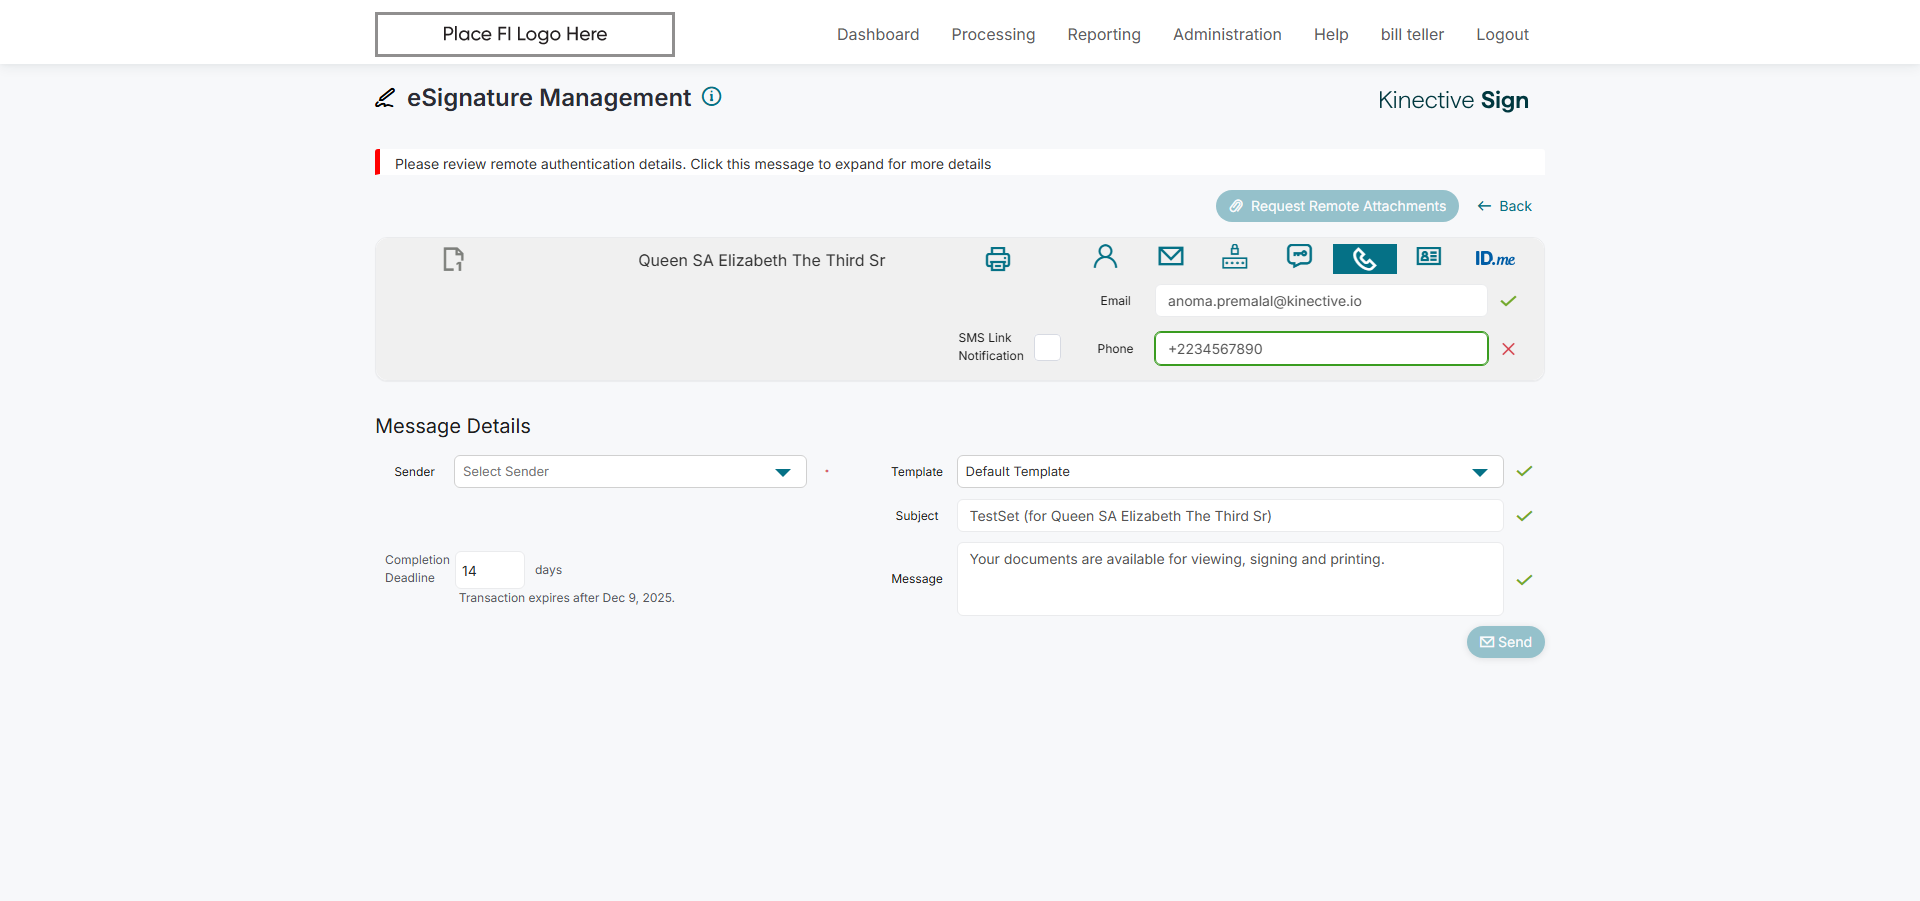Click the print icon for the signer
This screenshot has height=901, width=1920.
997,259
